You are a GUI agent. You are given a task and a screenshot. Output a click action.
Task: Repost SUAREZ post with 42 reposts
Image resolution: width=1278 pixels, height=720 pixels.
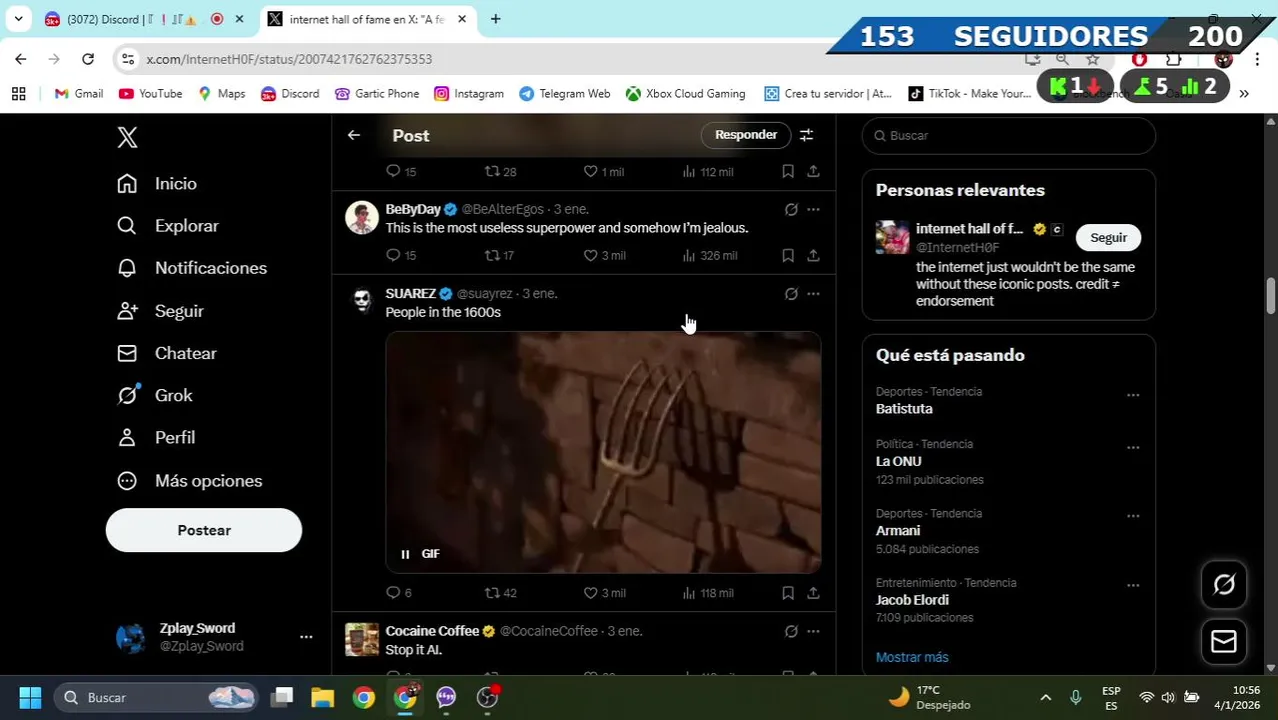pyautogui.click(x=500, y=593)
